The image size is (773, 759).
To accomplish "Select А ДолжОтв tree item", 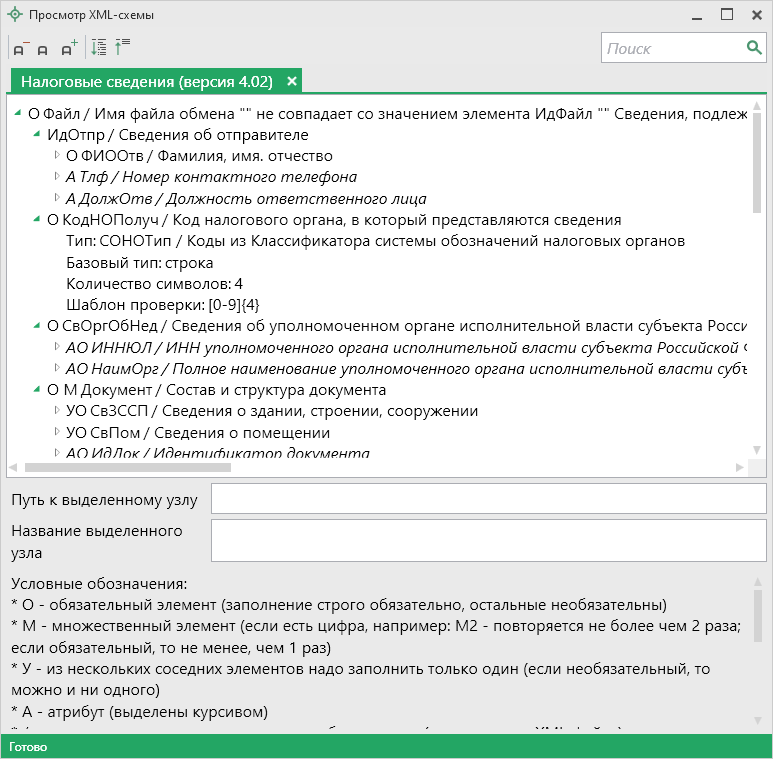I will click(245, 199).
